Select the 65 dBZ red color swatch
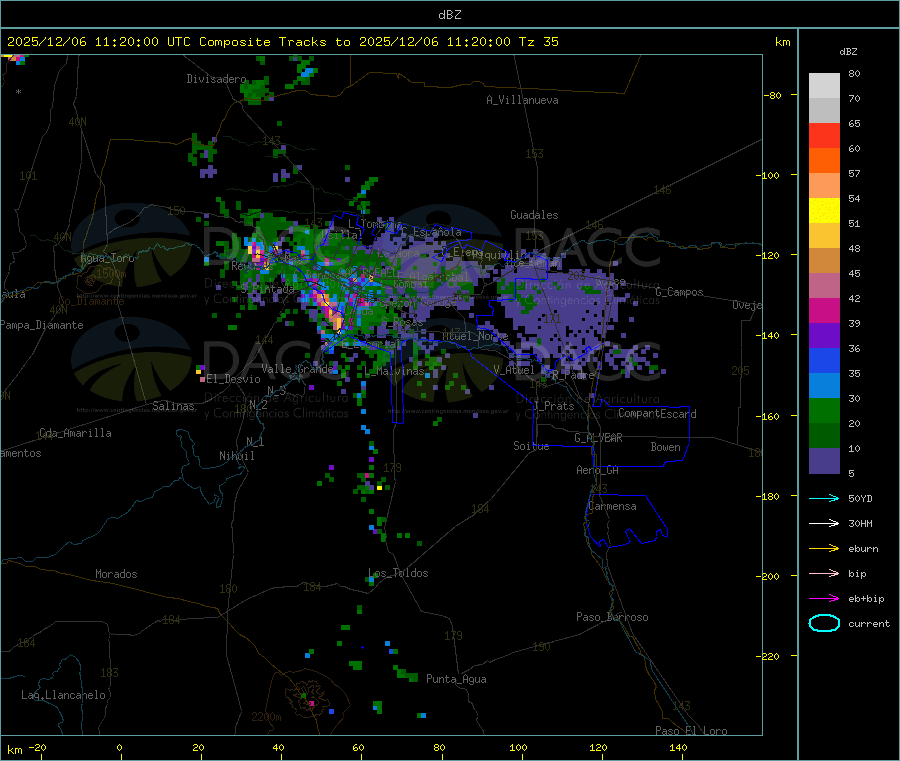Viewport: 900px width, 761px height. 824,135
